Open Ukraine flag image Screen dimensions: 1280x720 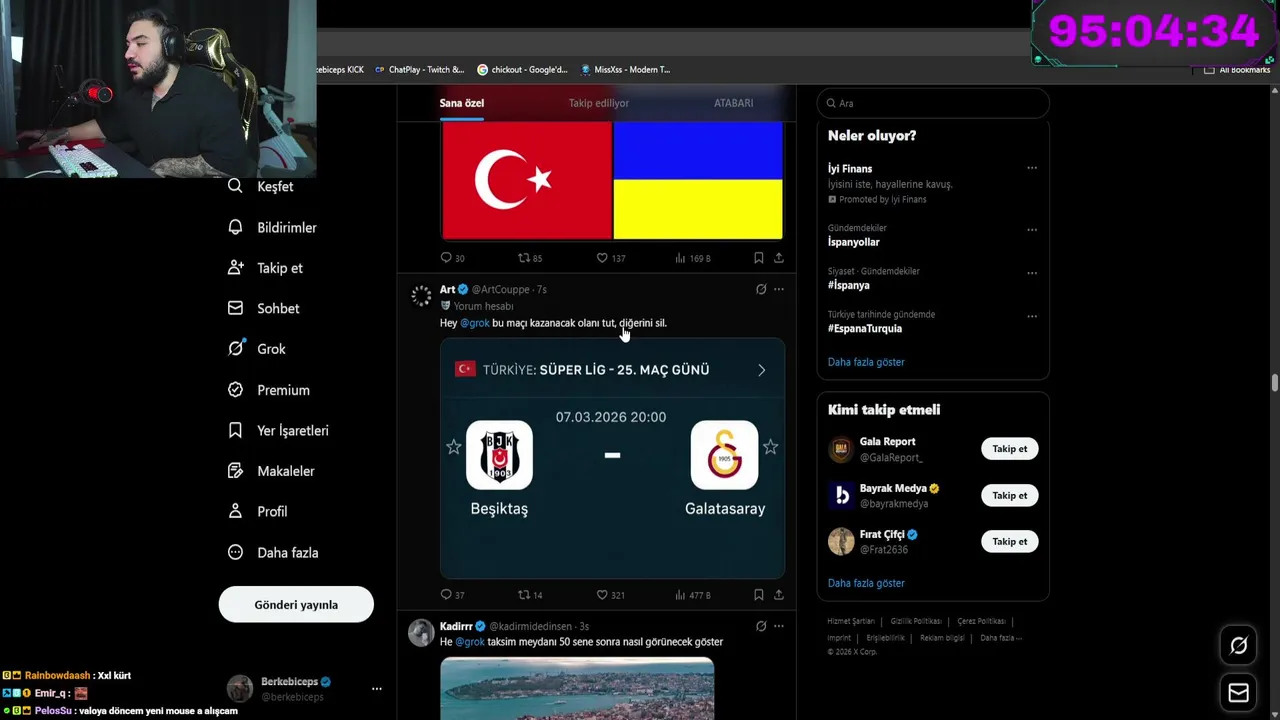pyautogui.click(x=698, y=180)
